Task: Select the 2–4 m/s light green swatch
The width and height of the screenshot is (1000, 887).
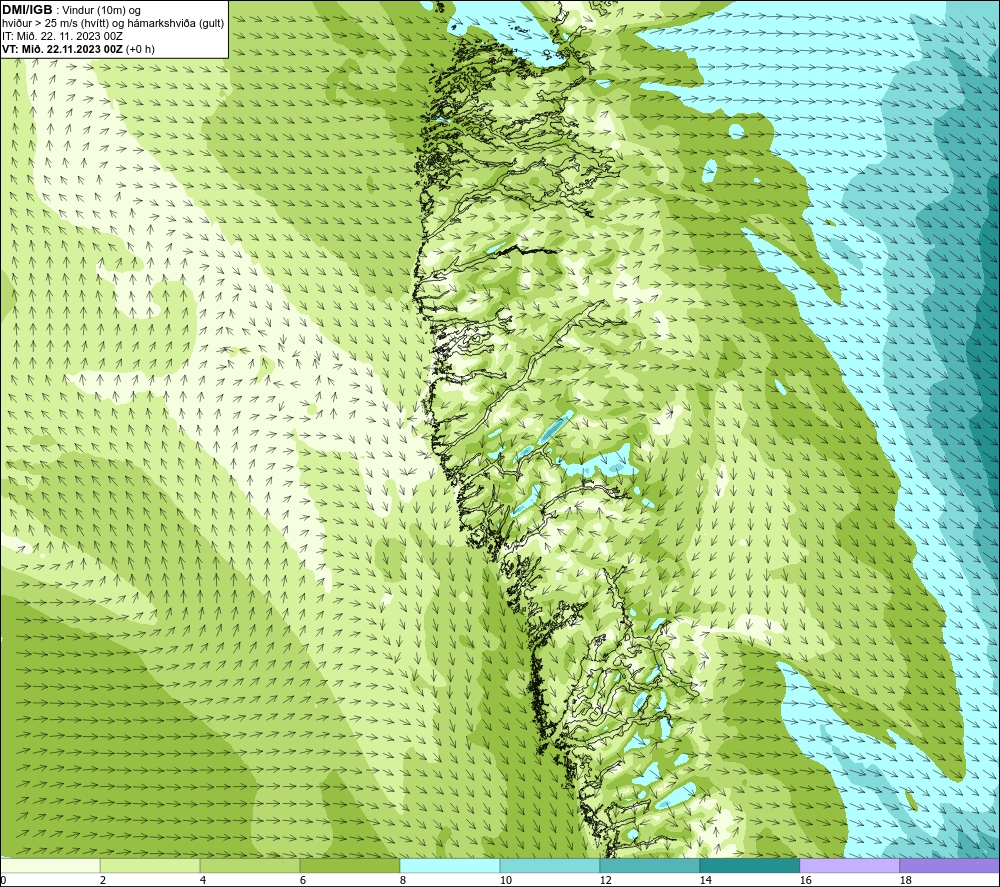Action: pos(150,866)
